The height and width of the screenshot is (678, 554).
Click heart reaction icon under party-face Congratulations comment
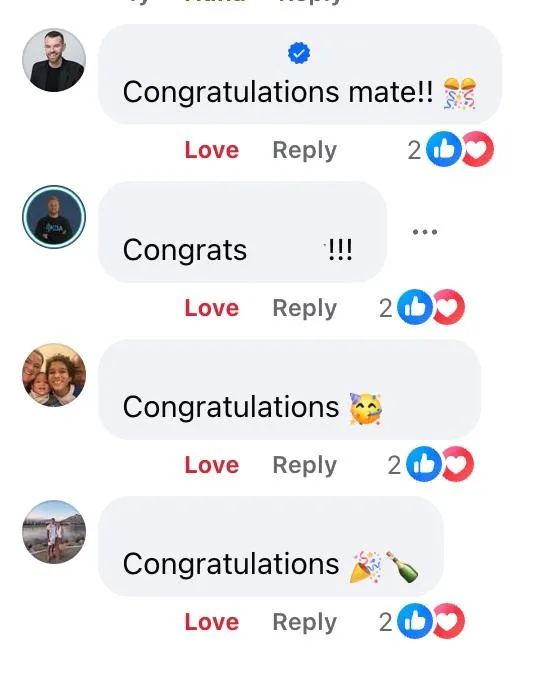[x=458, y=464]
